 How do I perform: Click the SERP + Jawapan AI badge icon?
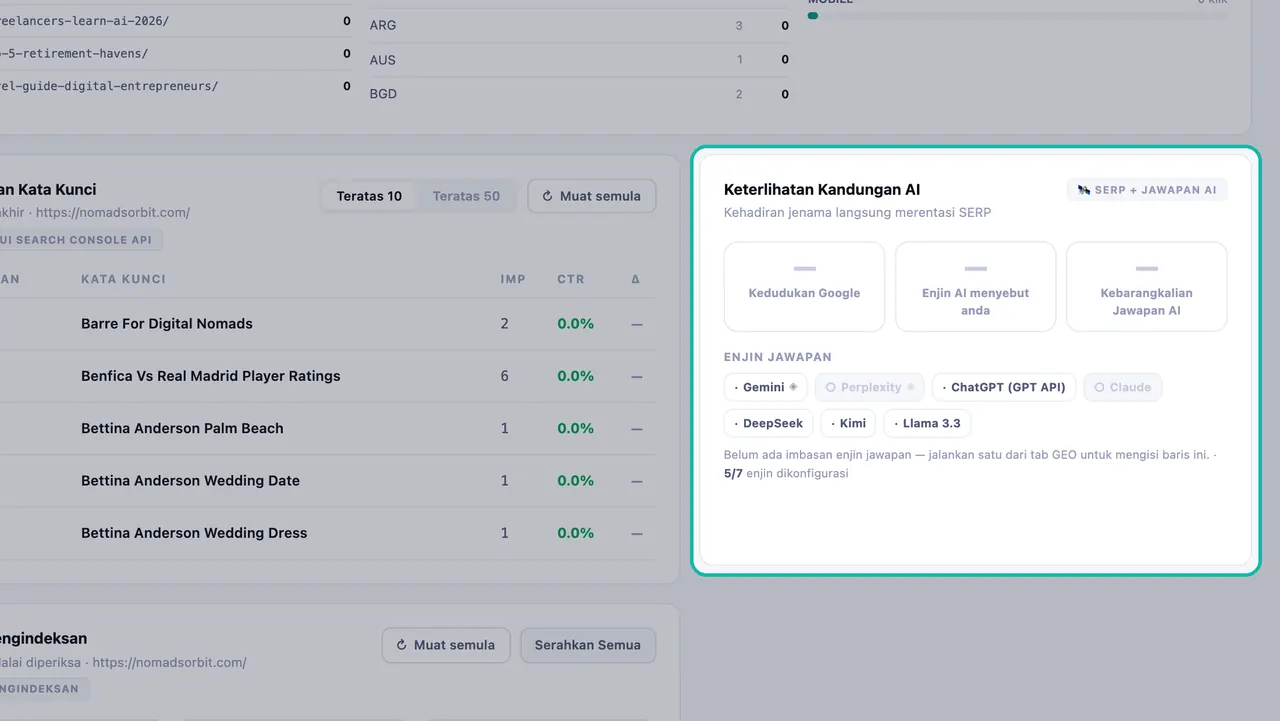tap(1084, 190)
